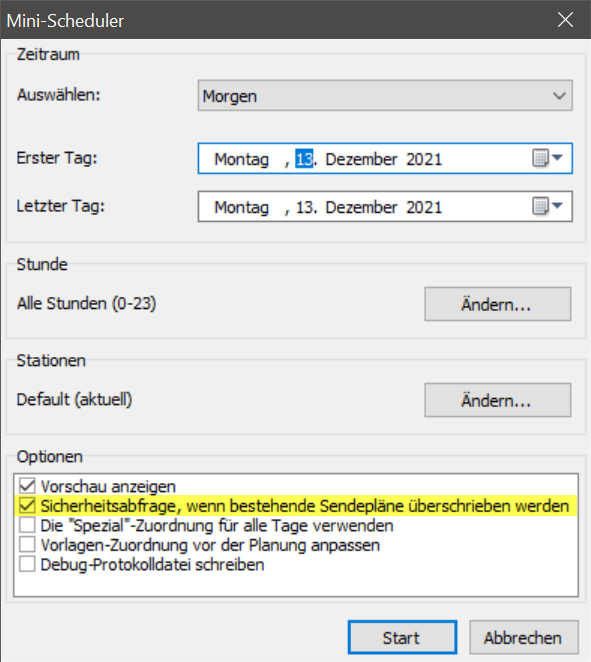This screenshot has height=662, width=591.
Task: Expand the Auswählen dropdown showing Morgen
Action: click(385, 96)
